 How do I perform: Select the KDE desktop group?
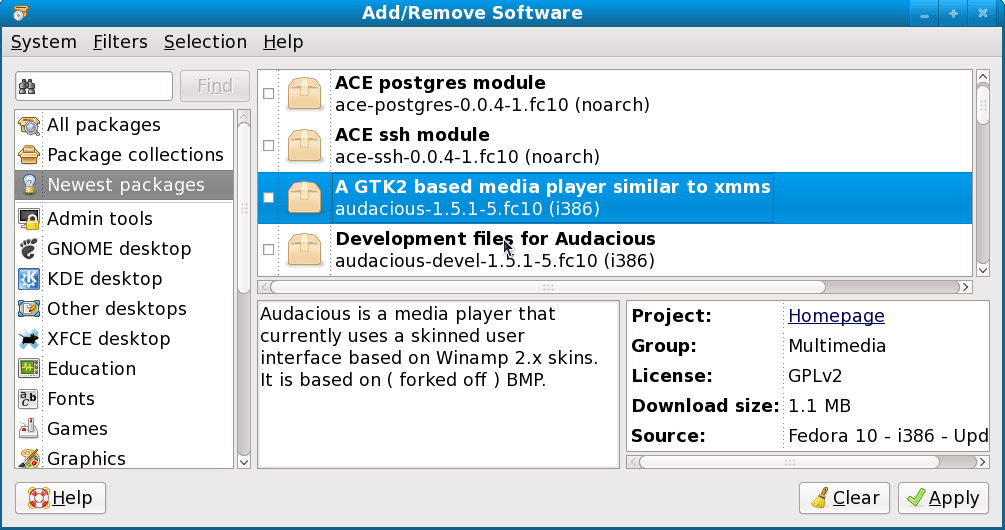point(124,279)
